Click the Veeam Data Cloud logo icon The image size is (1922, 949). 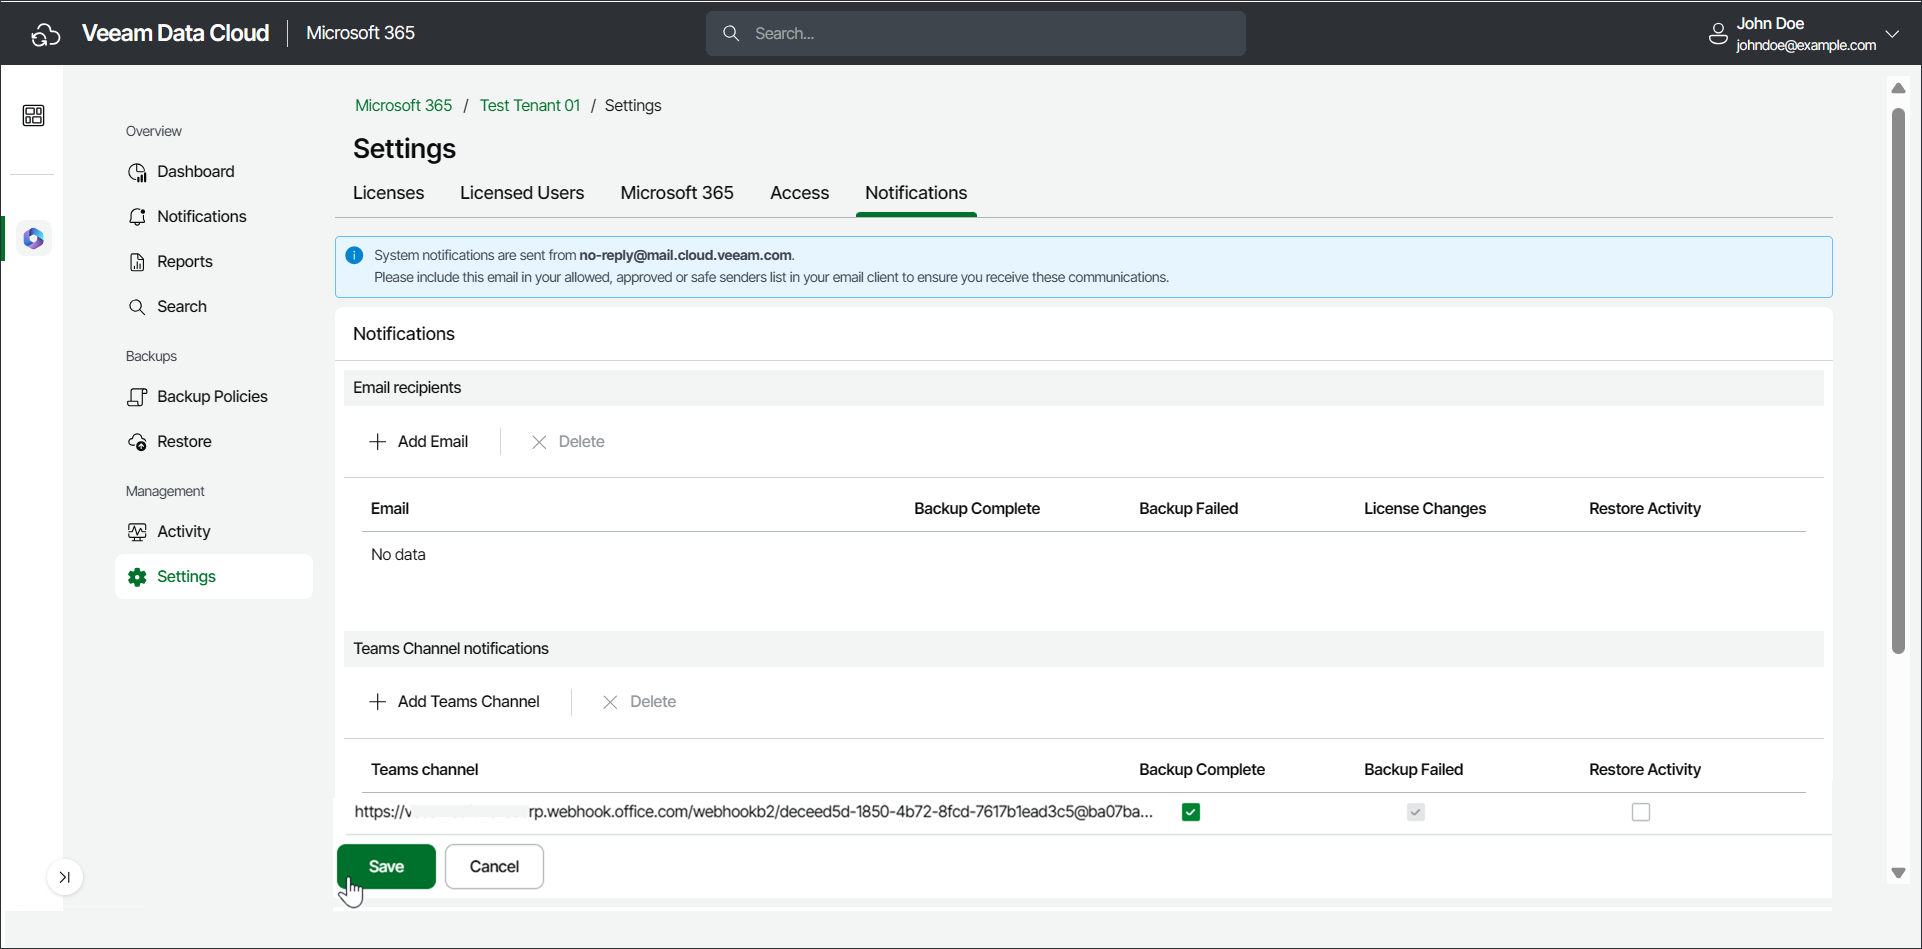(x=46, y=34)
